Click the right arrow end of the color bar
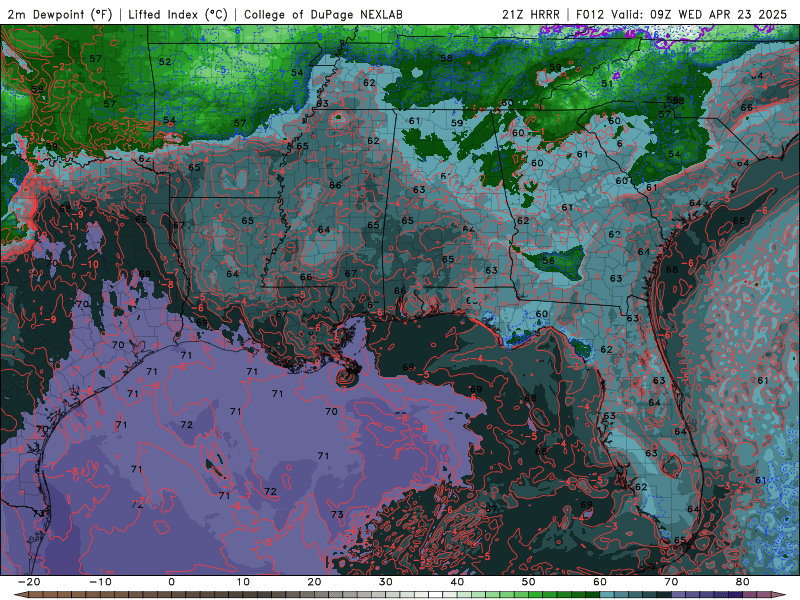This screenshot has width=800, height=600. [779, 595]
